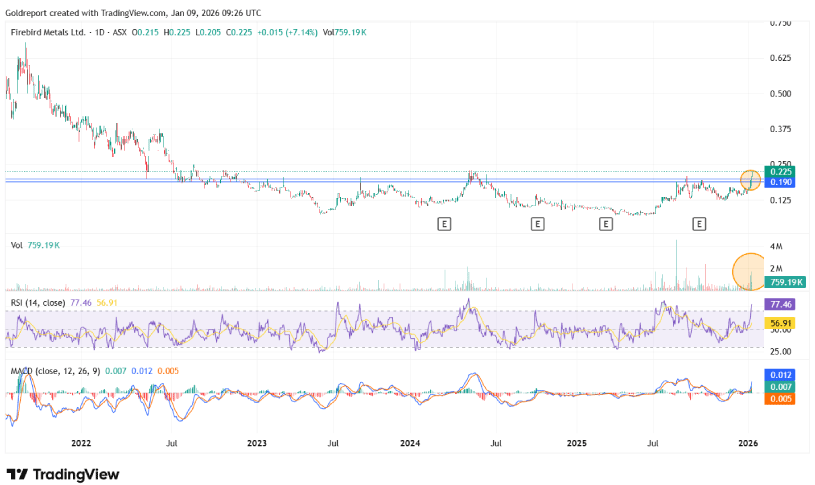The width and height of the screenshot is (815, 485).
Task: Click the orange 0.005 MACD value label
Action: [x=778, y=399]
